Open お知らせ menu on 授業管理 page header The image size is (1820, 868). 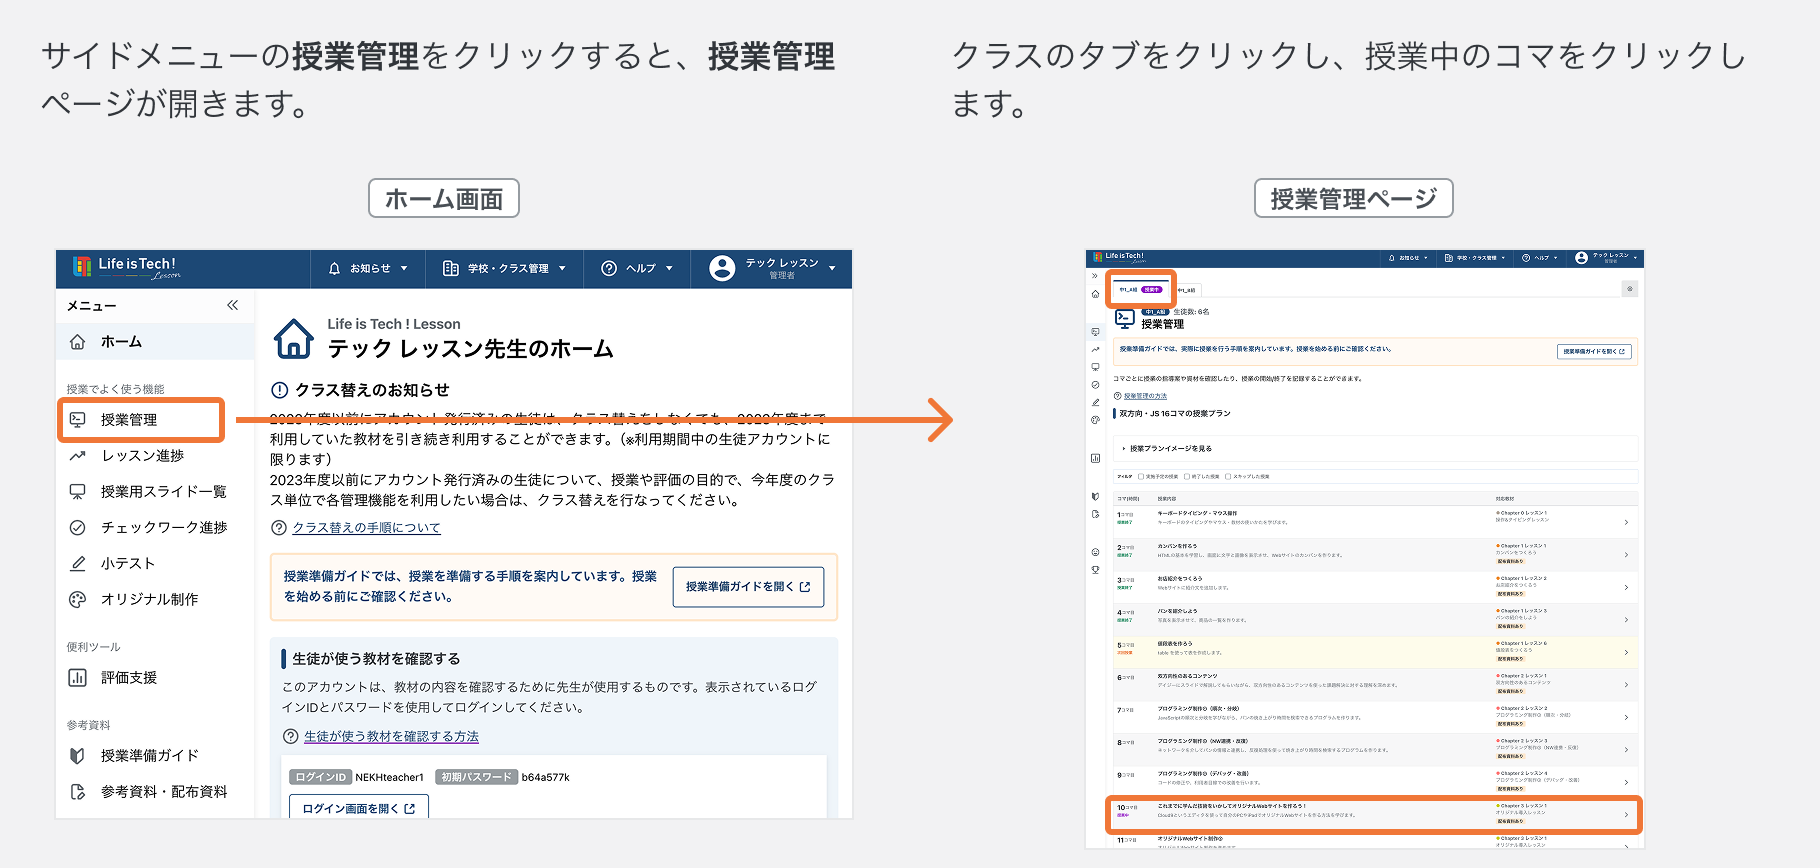tap(1408, 258)
